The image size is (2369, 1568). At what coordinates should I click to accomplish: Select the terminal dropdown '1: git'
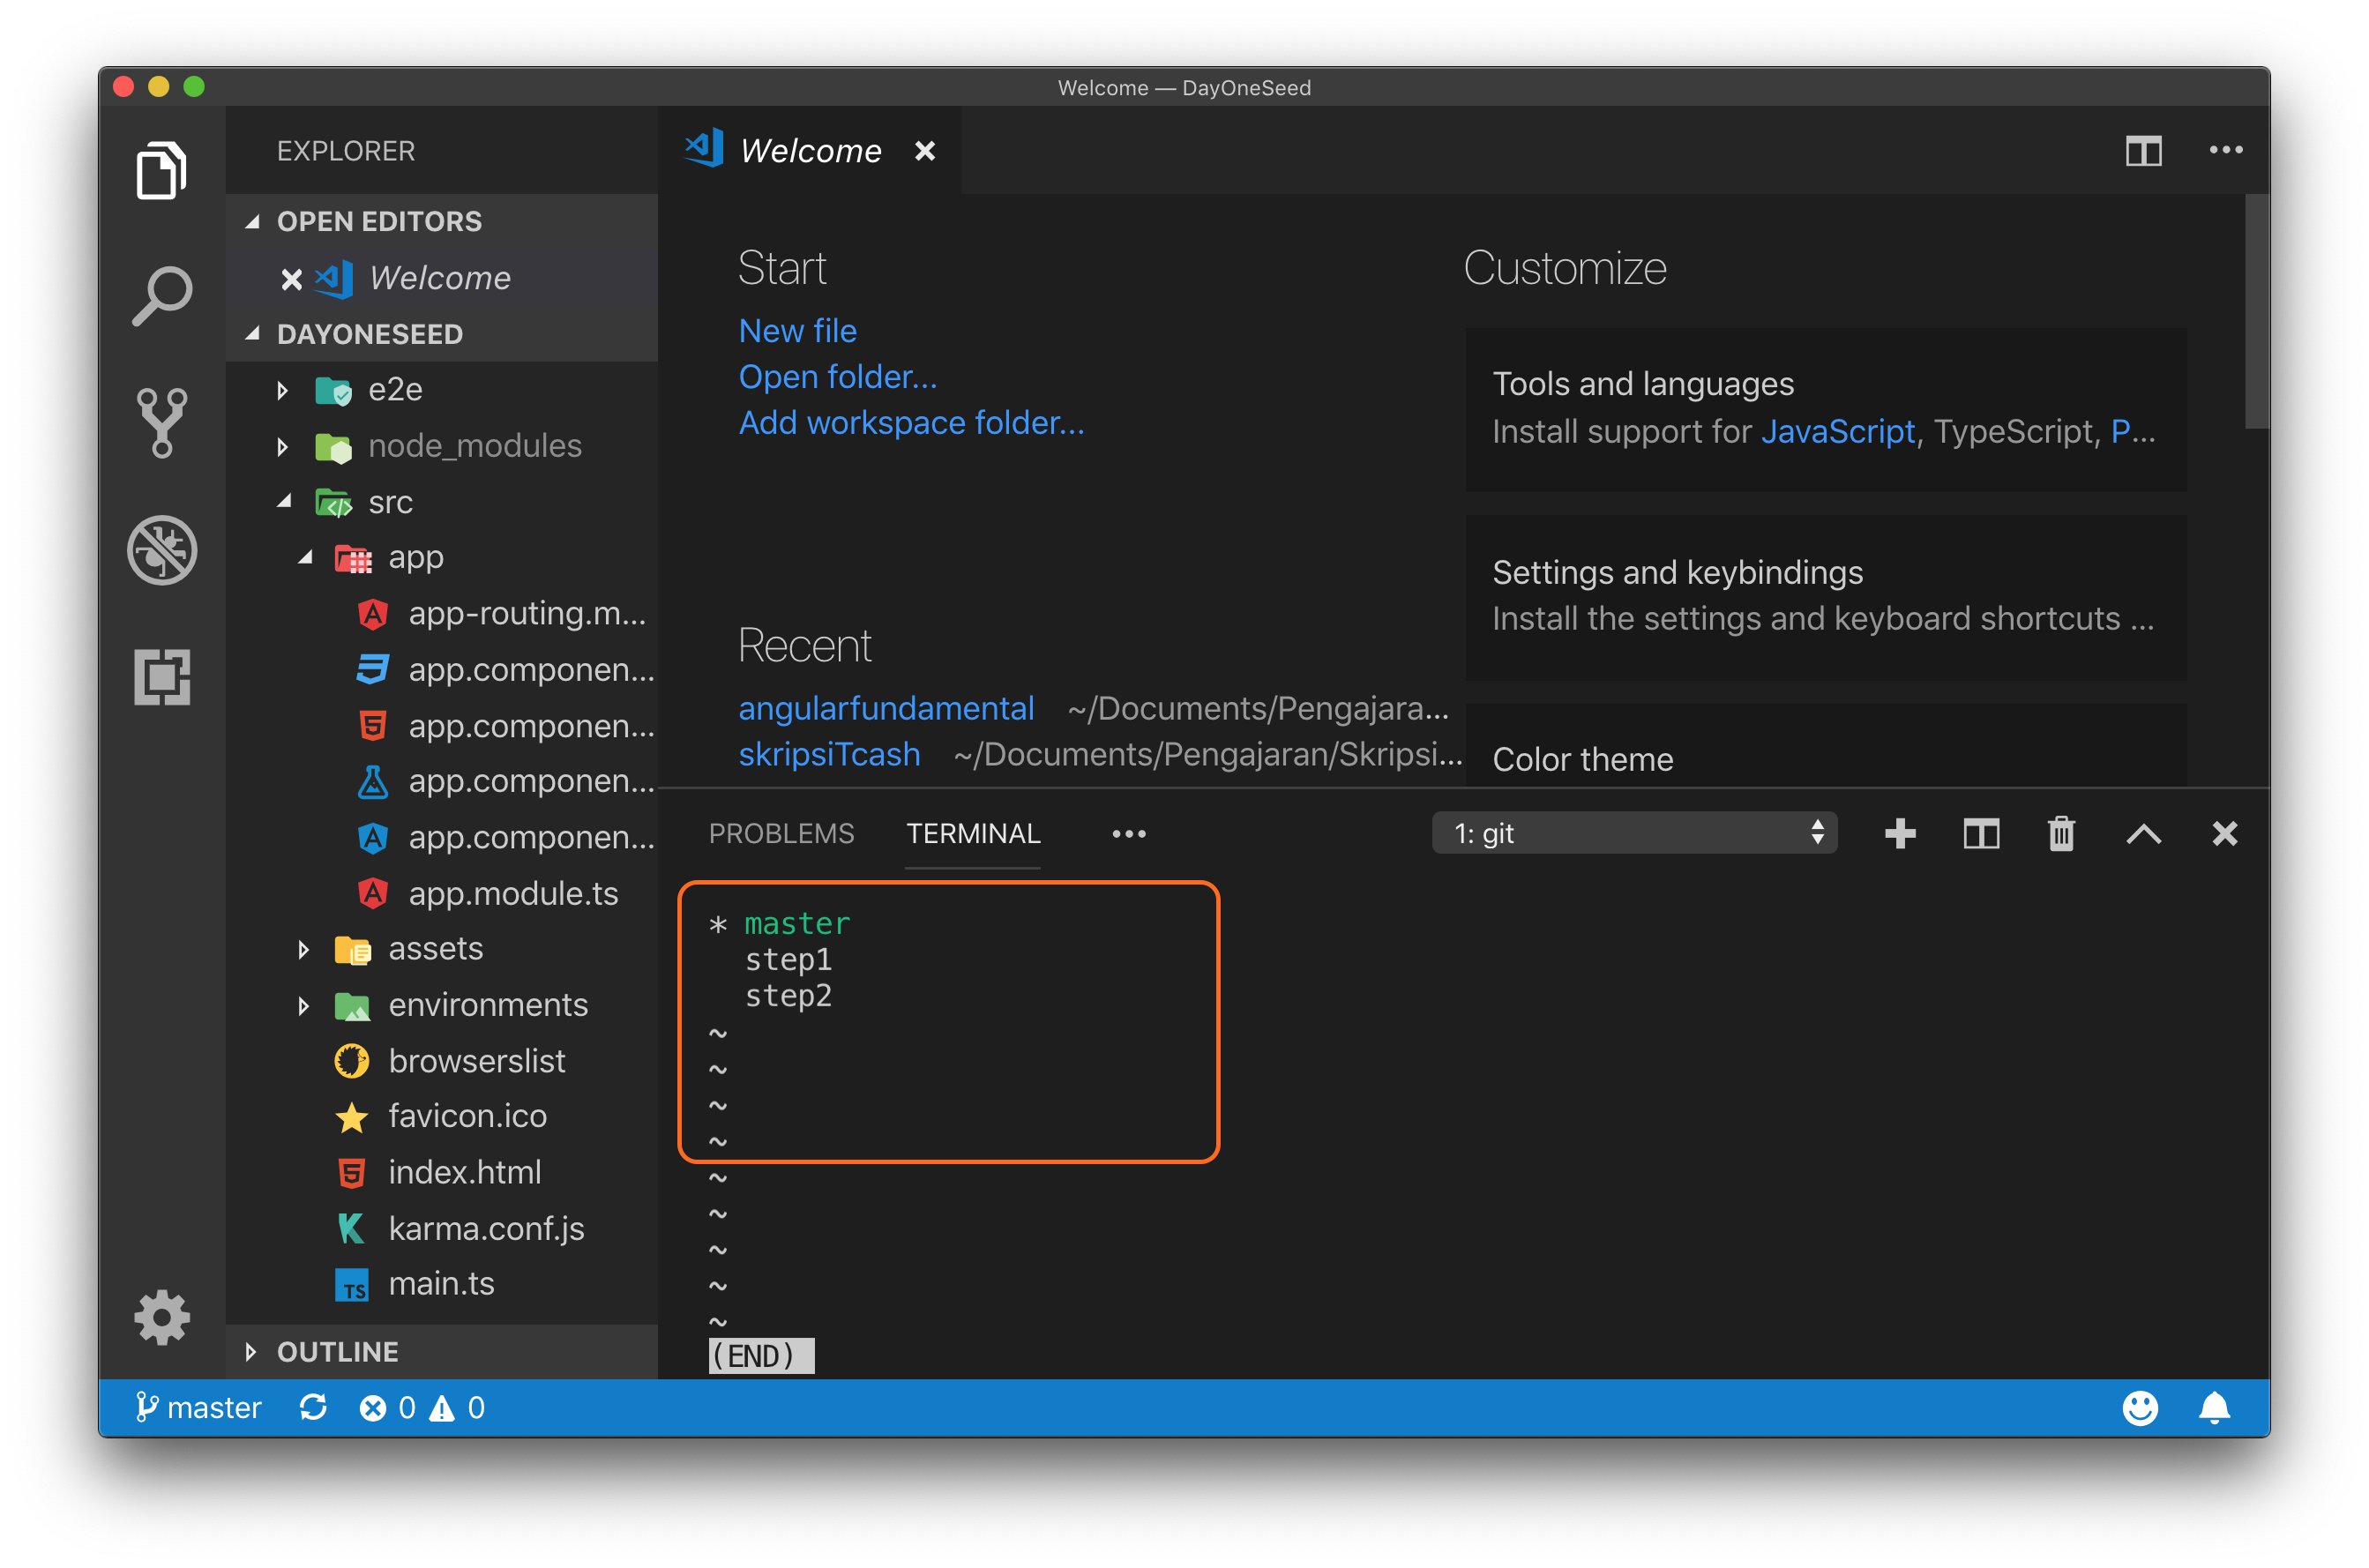[1634, 833]
